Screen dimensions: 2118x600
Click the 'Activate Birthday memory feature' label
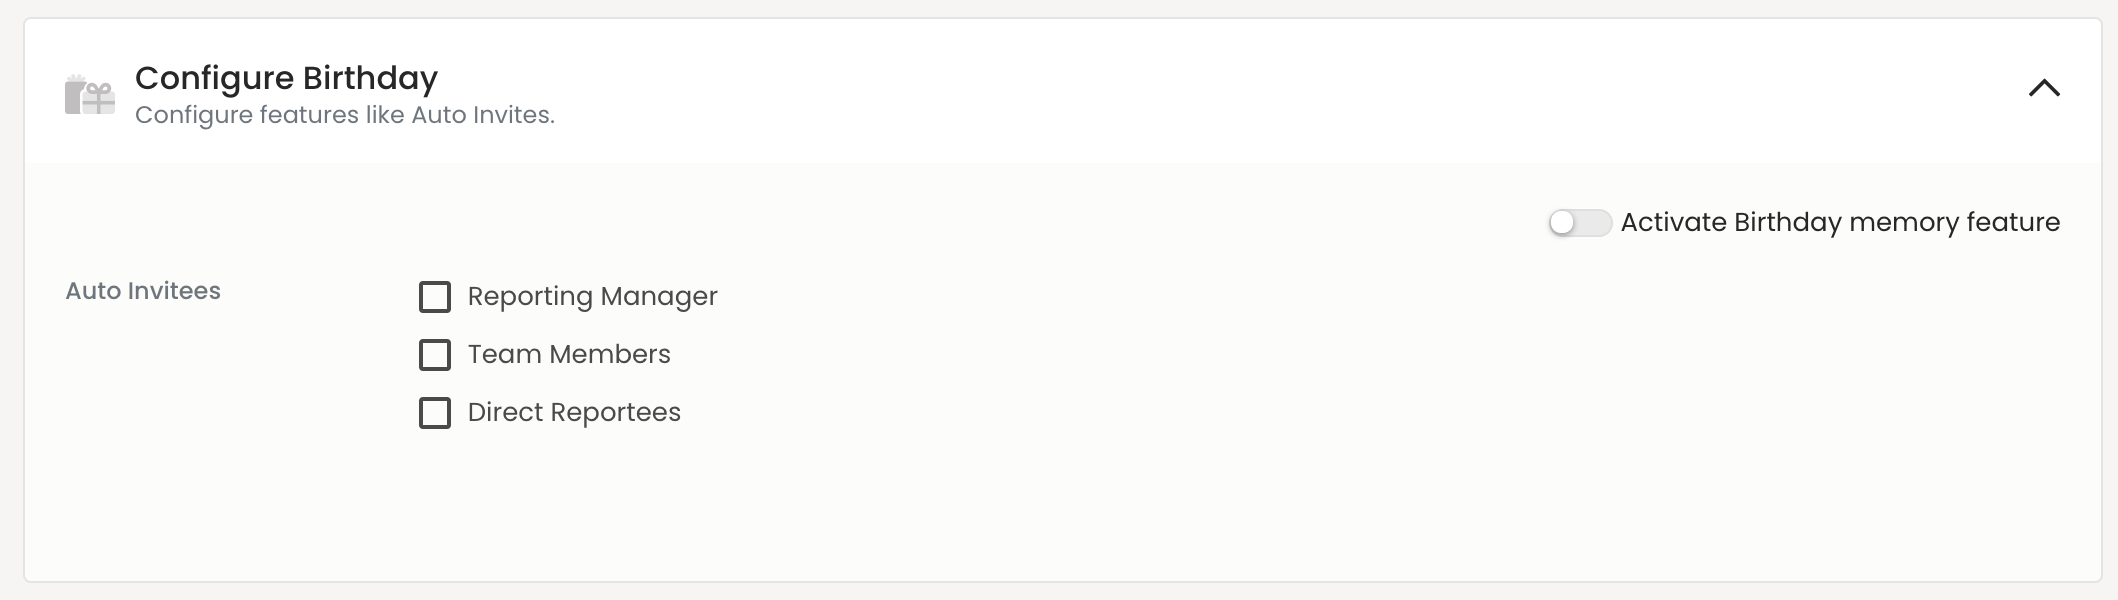tap(1840, 222)
